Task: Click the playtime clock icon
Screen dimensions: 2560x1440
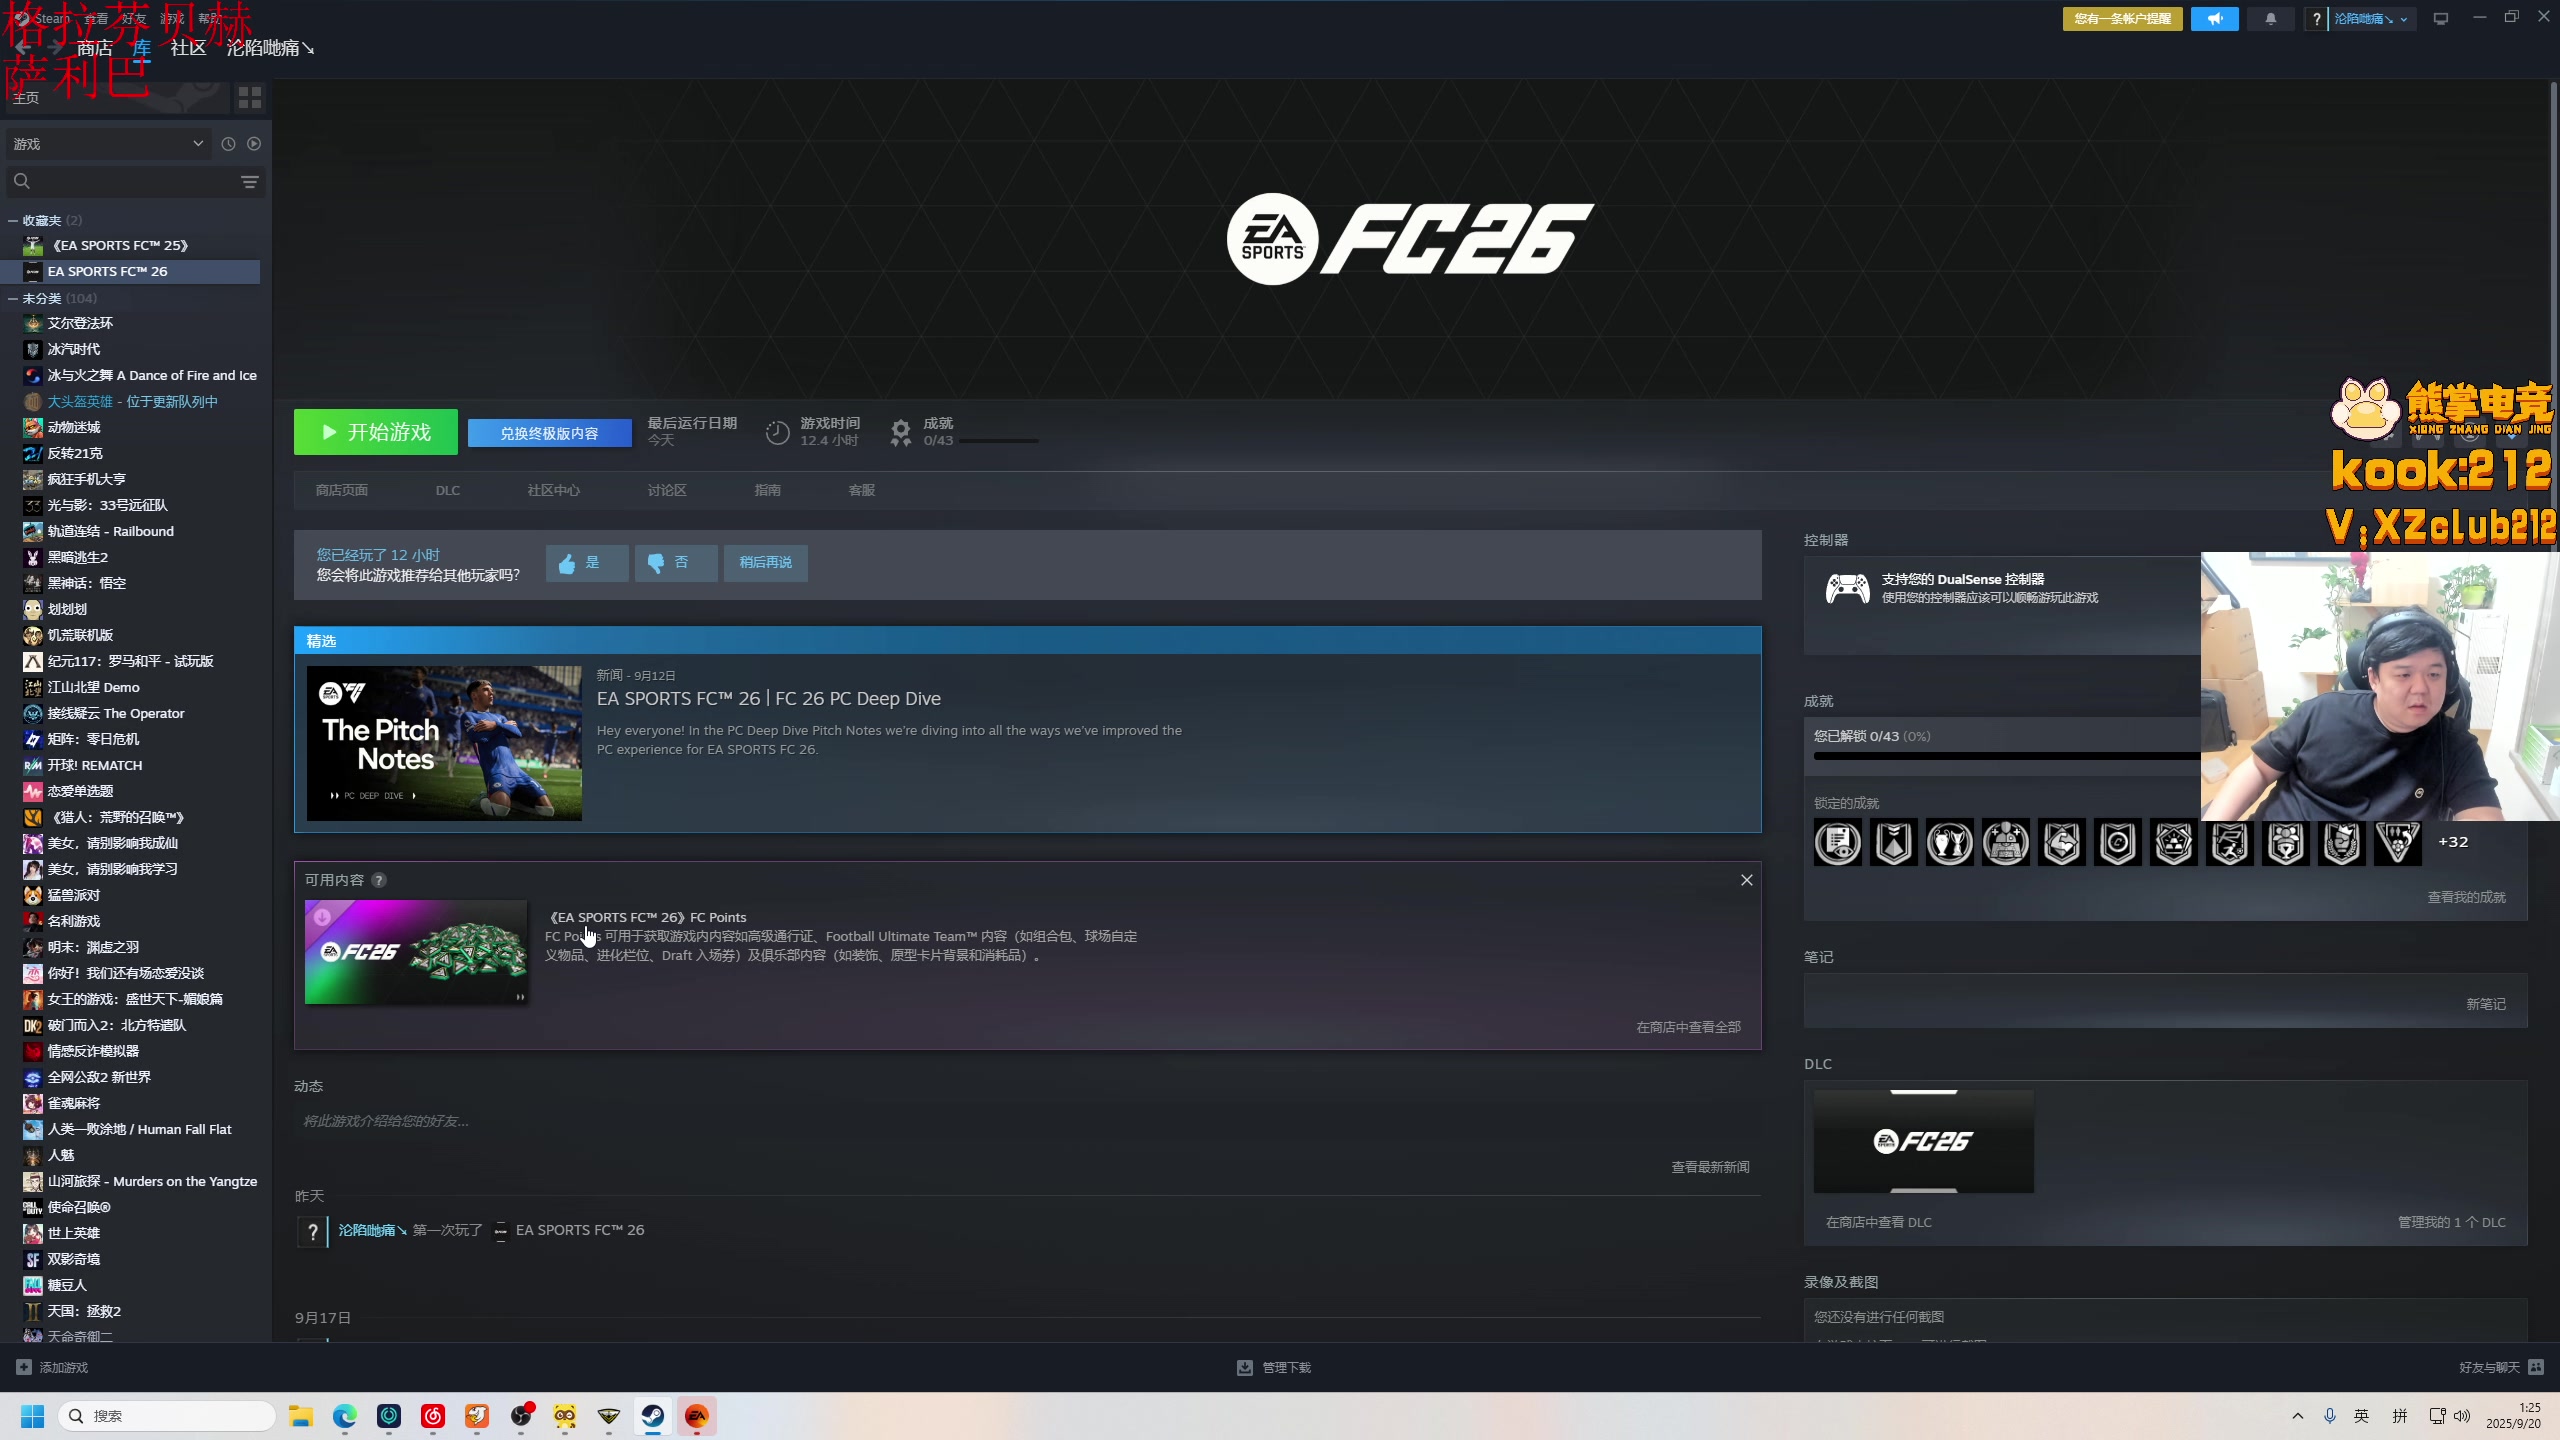Action: pos(777,432)
